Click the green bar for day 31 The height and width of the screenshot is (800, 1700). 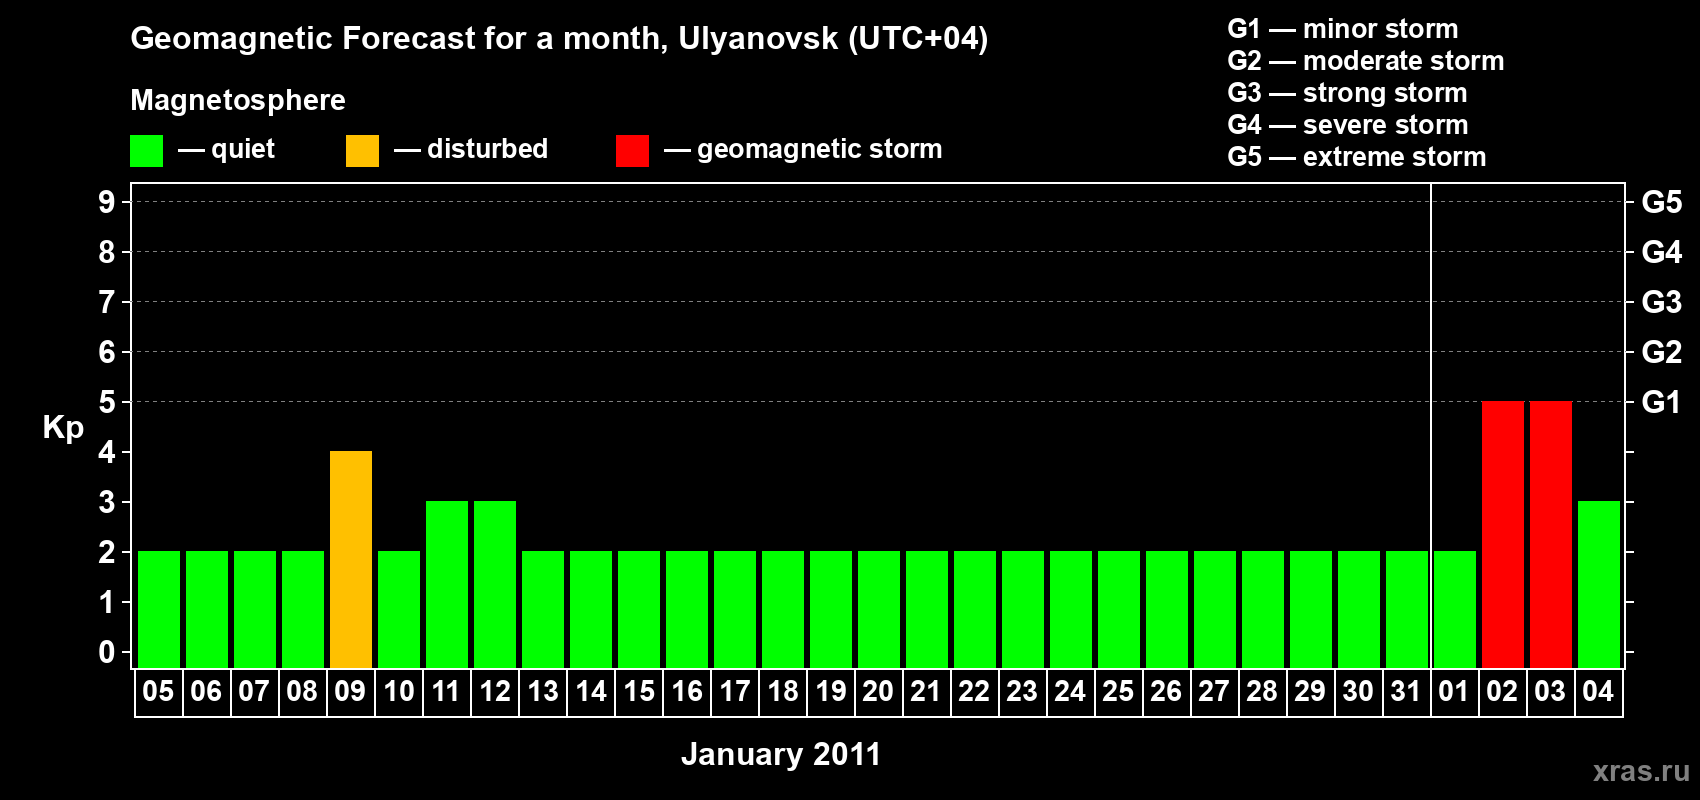click(1407, 609)
